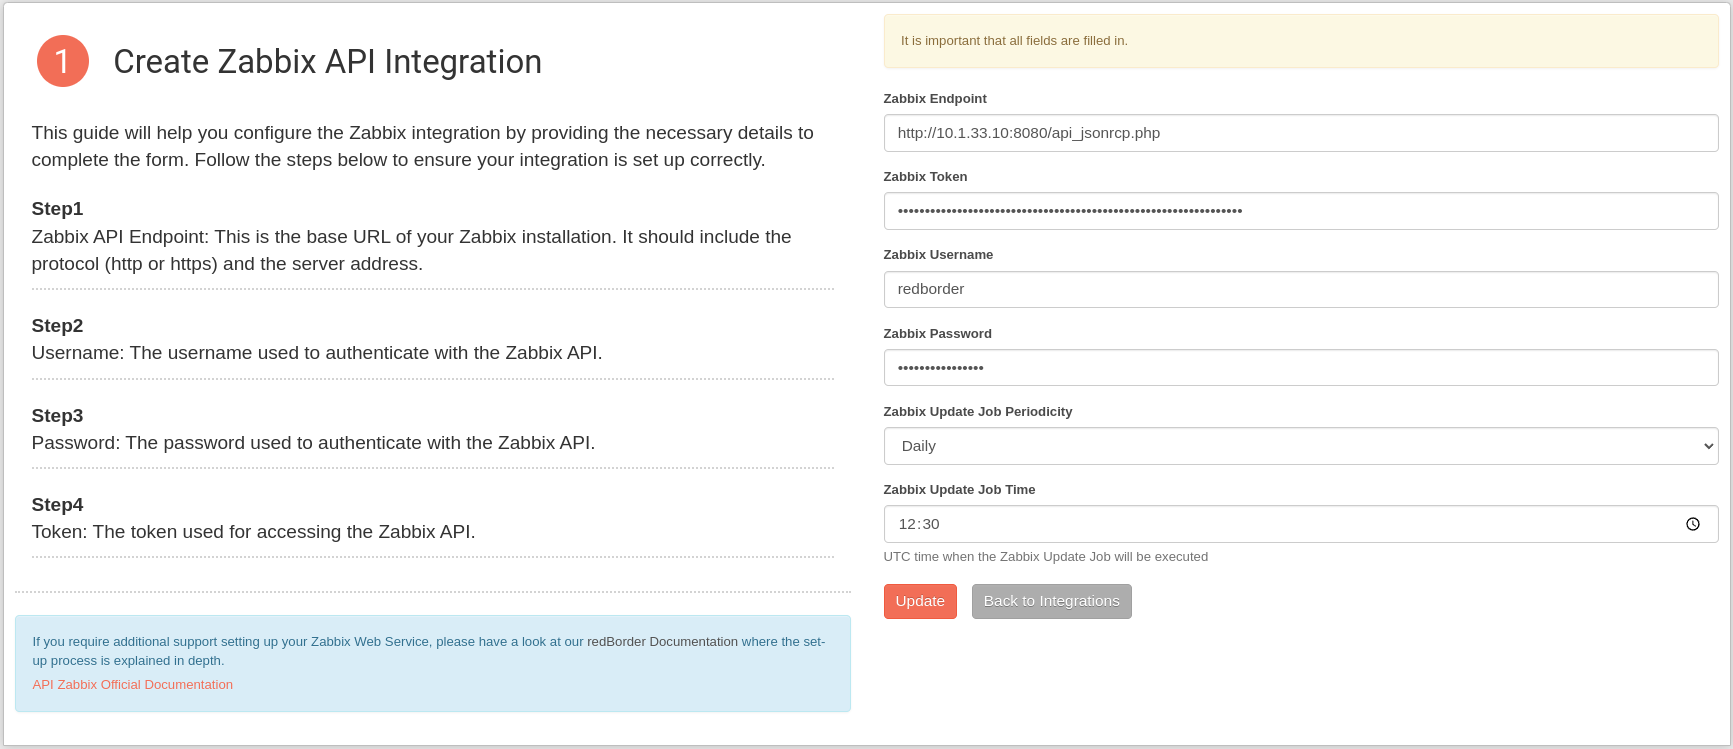Image resolution: width=1733 pixels, height=749 pixels.
Task: Focus the Zabbix Token field
Action: point(1300,211)
